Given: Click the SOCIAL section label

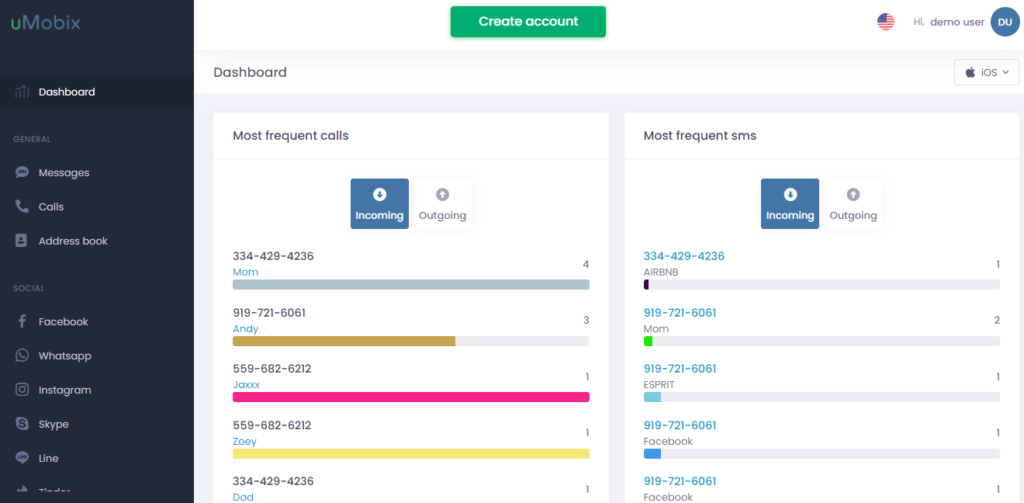Looking at the screenshot, I should point(29,288).
